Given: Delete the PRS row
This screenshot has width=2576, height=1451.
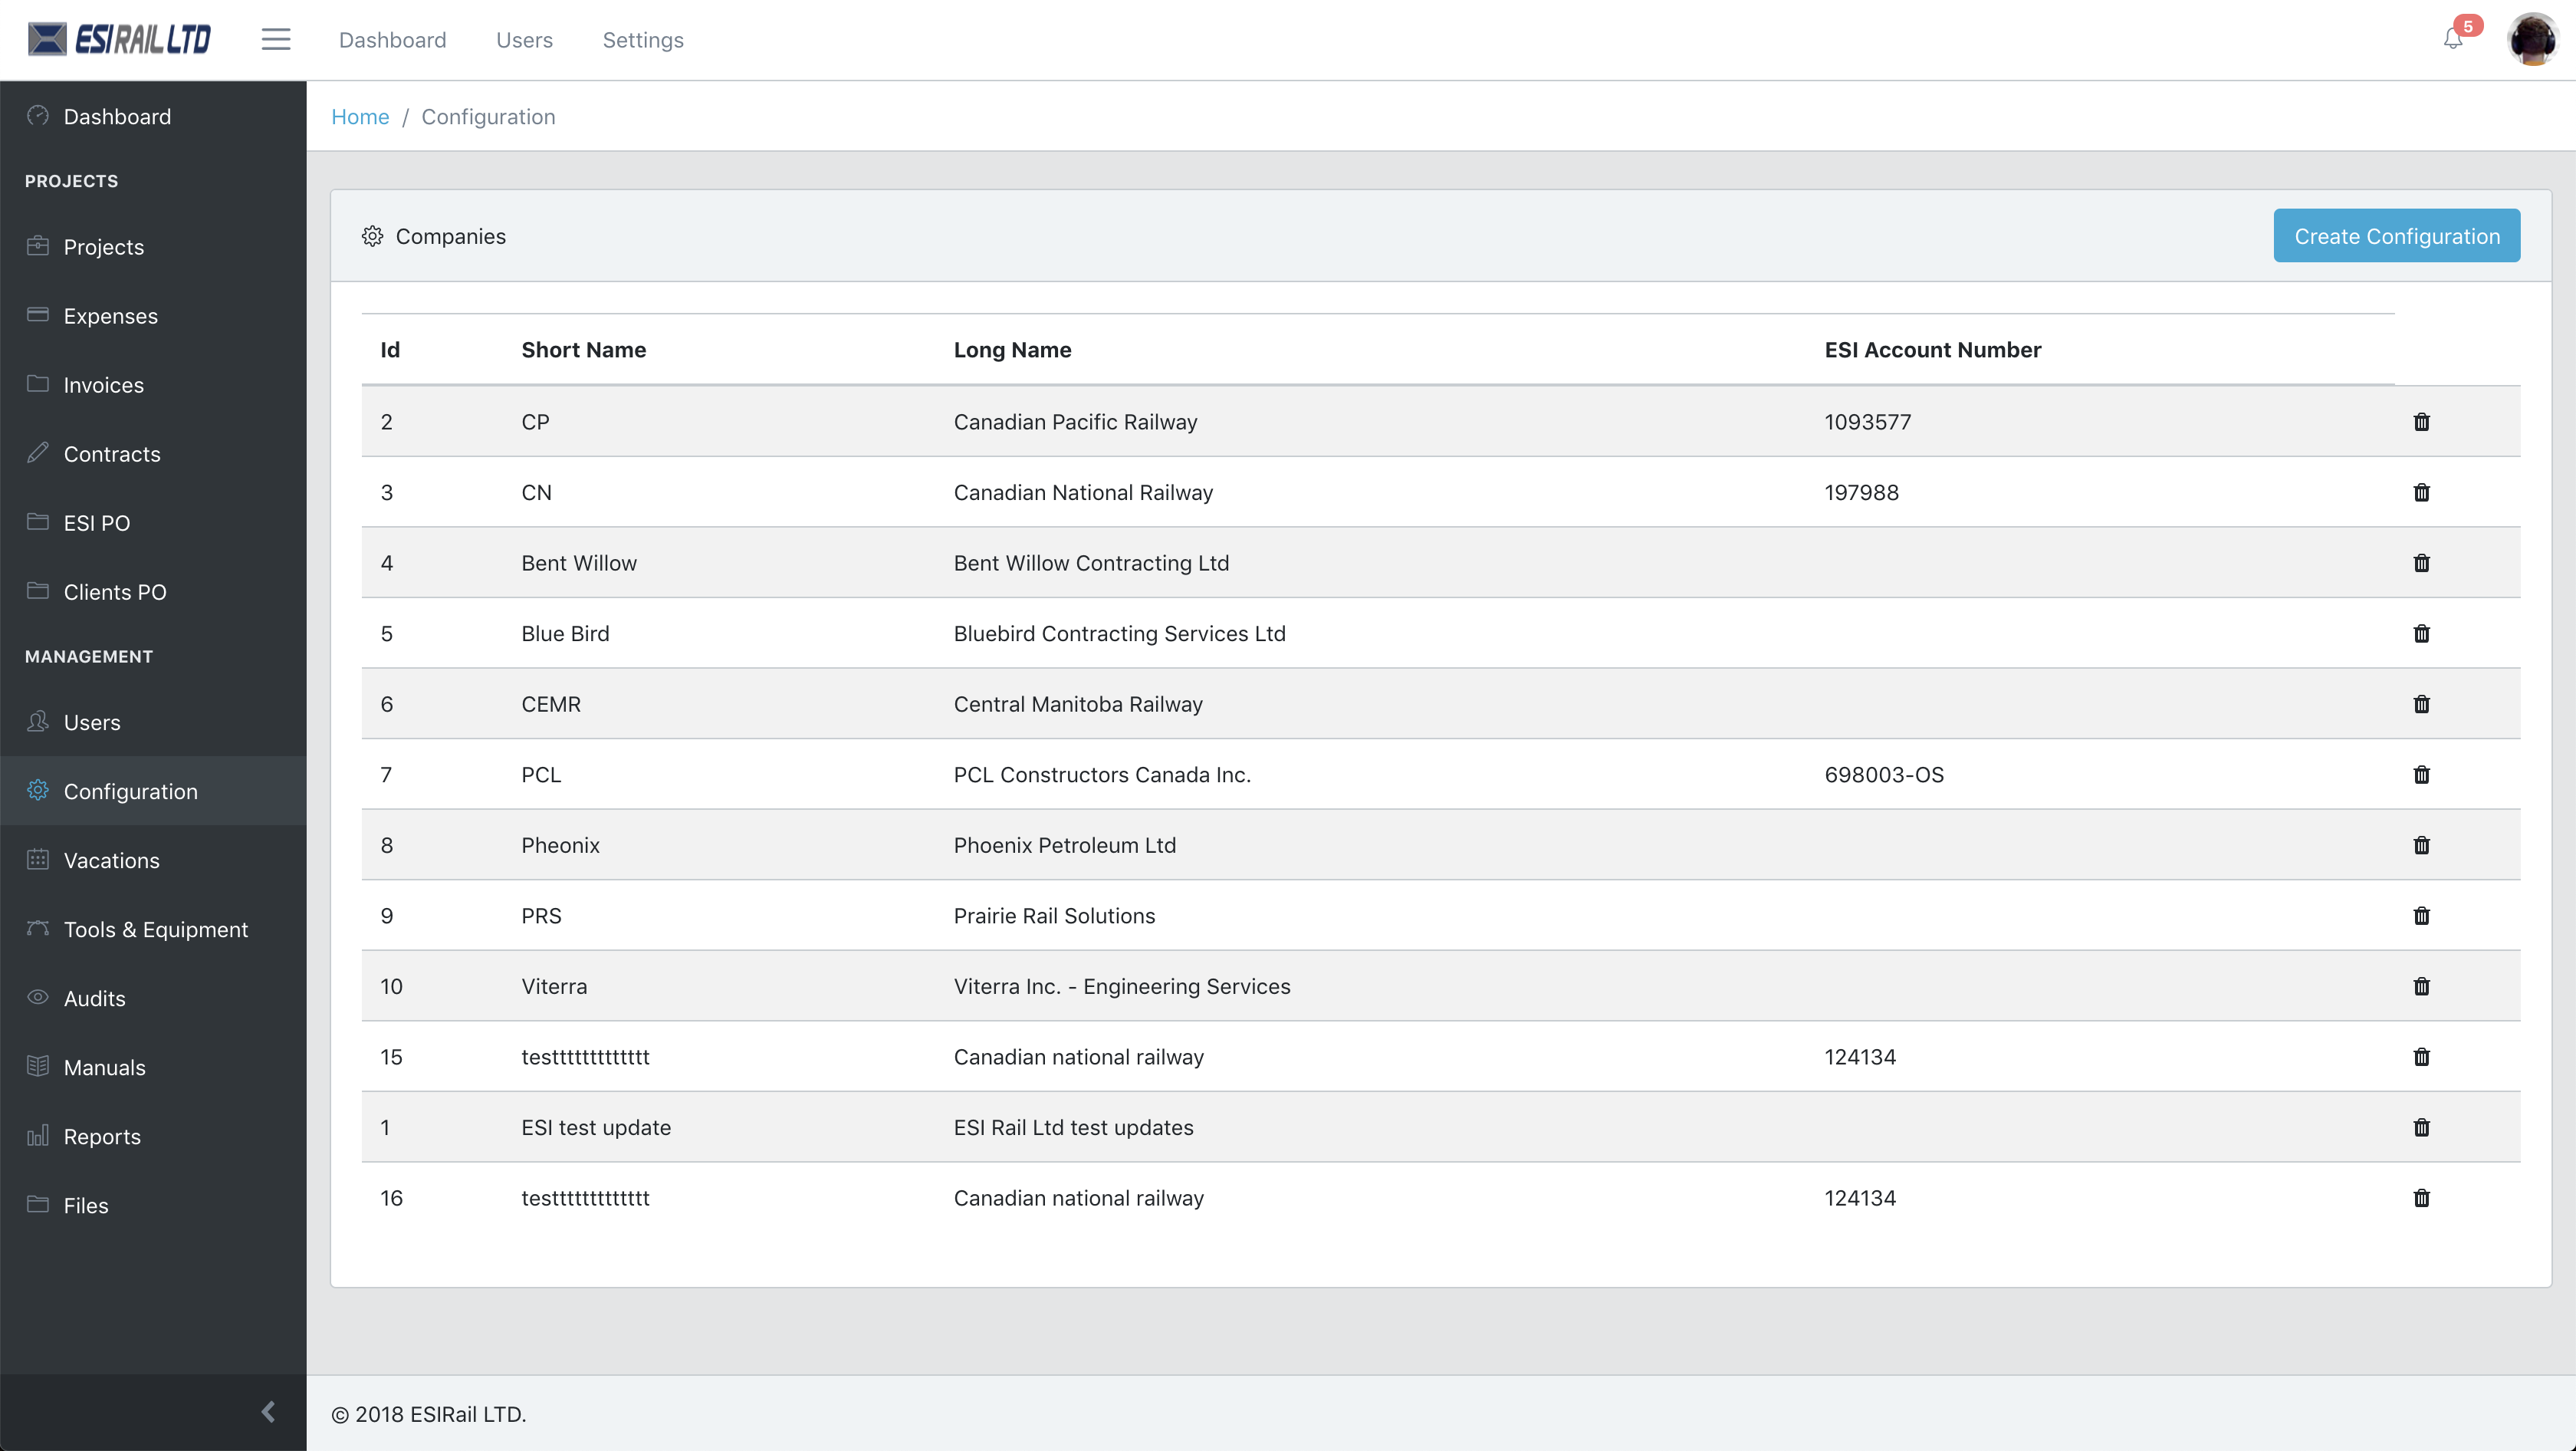Looking at the screenshot, I should tap(2421, 916).
